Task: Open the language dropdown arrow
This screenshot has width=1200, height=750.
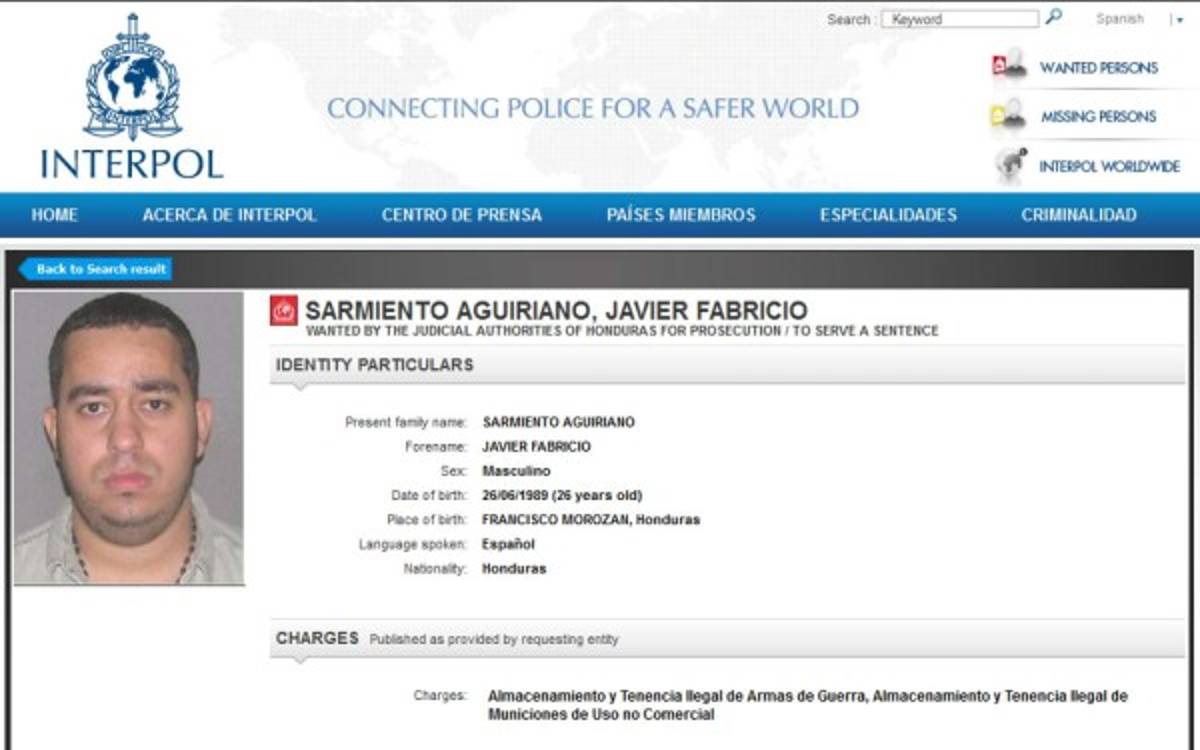Action: click(x=1178, y=20)
